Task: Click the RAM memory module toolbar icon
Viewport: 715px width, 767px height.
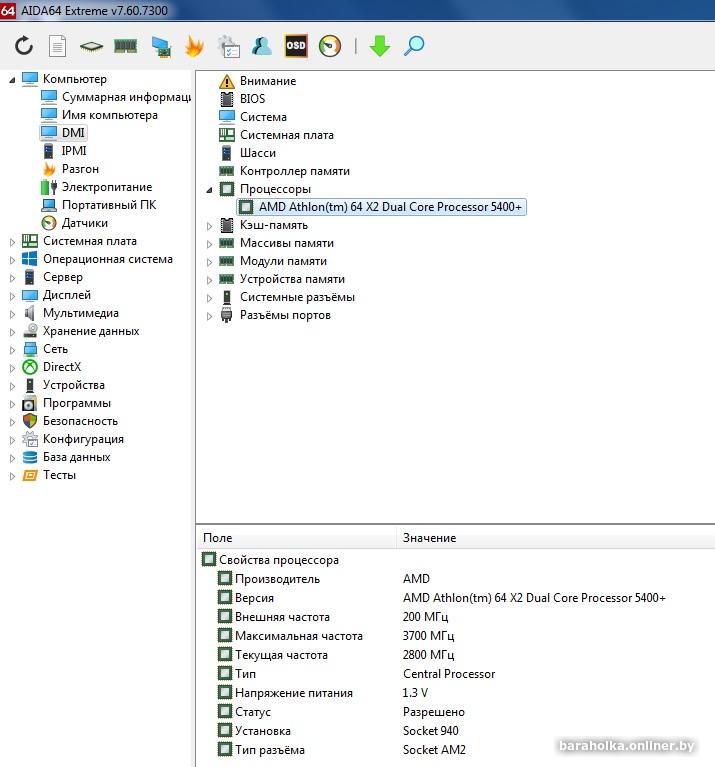Action: pyautogui.click(x=125, y=46)
